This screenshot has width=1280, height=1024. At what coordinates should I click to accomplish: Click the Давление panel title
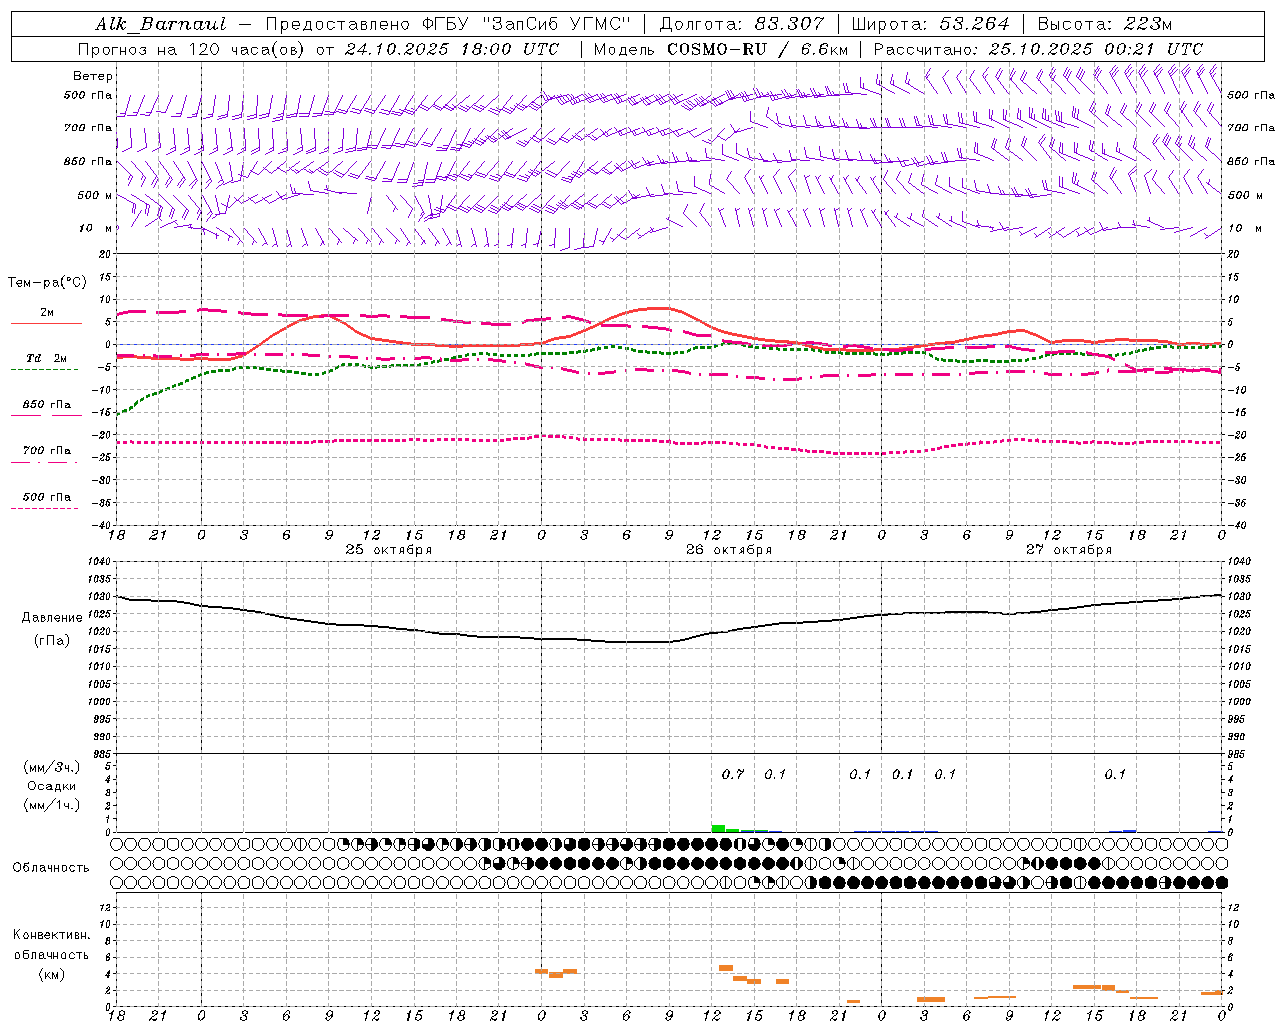[x=52, y=618]
